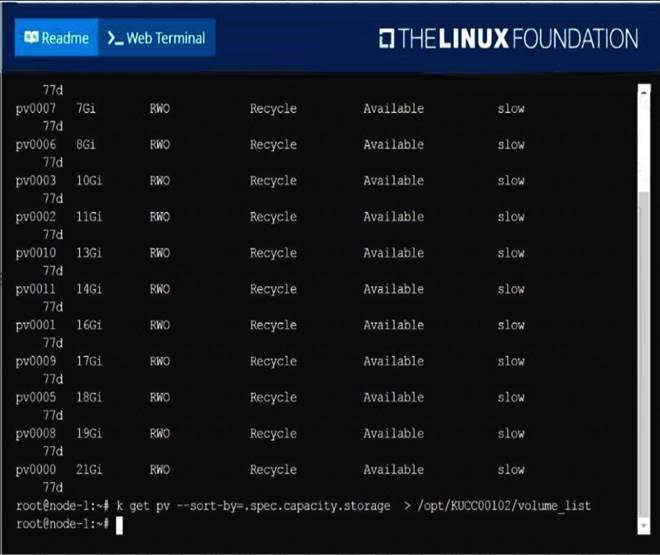Click the terminal scrollbar up arrow
Image resolution: width=660 pixels, height=555 pixels.
tap(644, 92)
